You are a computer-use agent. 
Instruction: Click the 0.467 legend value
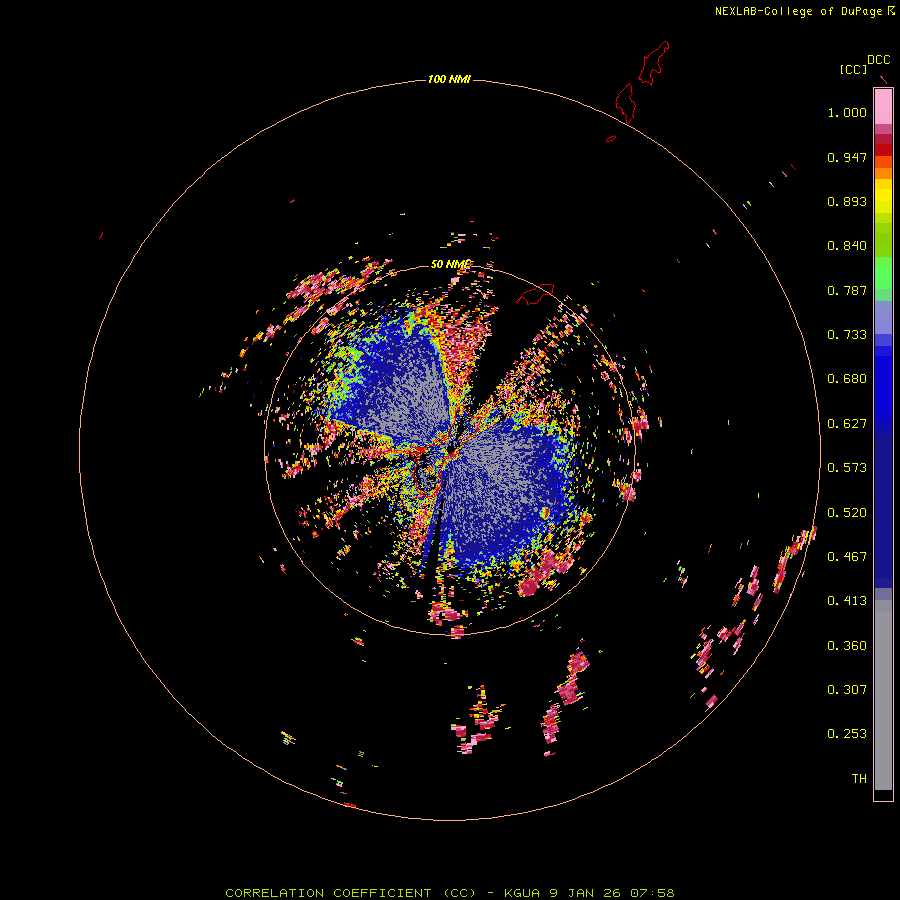(847, 557)
